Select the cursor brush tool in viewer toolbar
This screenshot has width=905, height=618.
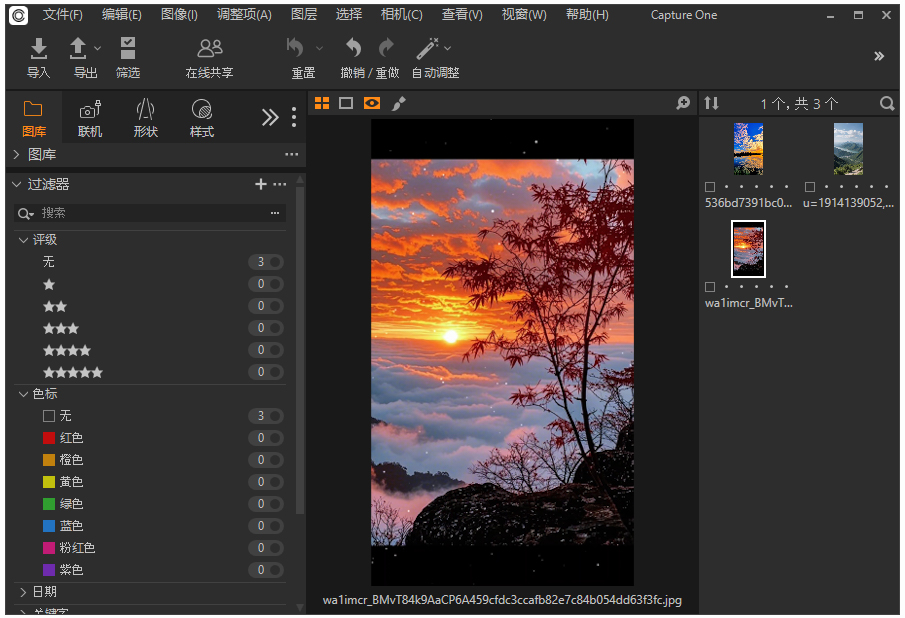click(x=398, y=103)
